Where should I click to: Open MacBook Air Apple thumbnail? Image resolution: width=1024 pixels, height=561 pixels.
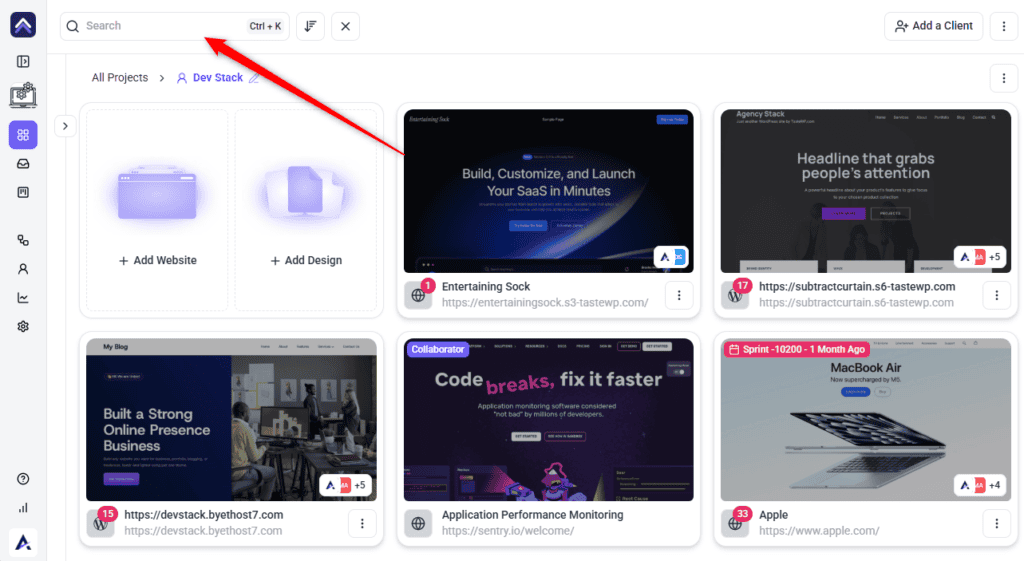tap(865, 419)
